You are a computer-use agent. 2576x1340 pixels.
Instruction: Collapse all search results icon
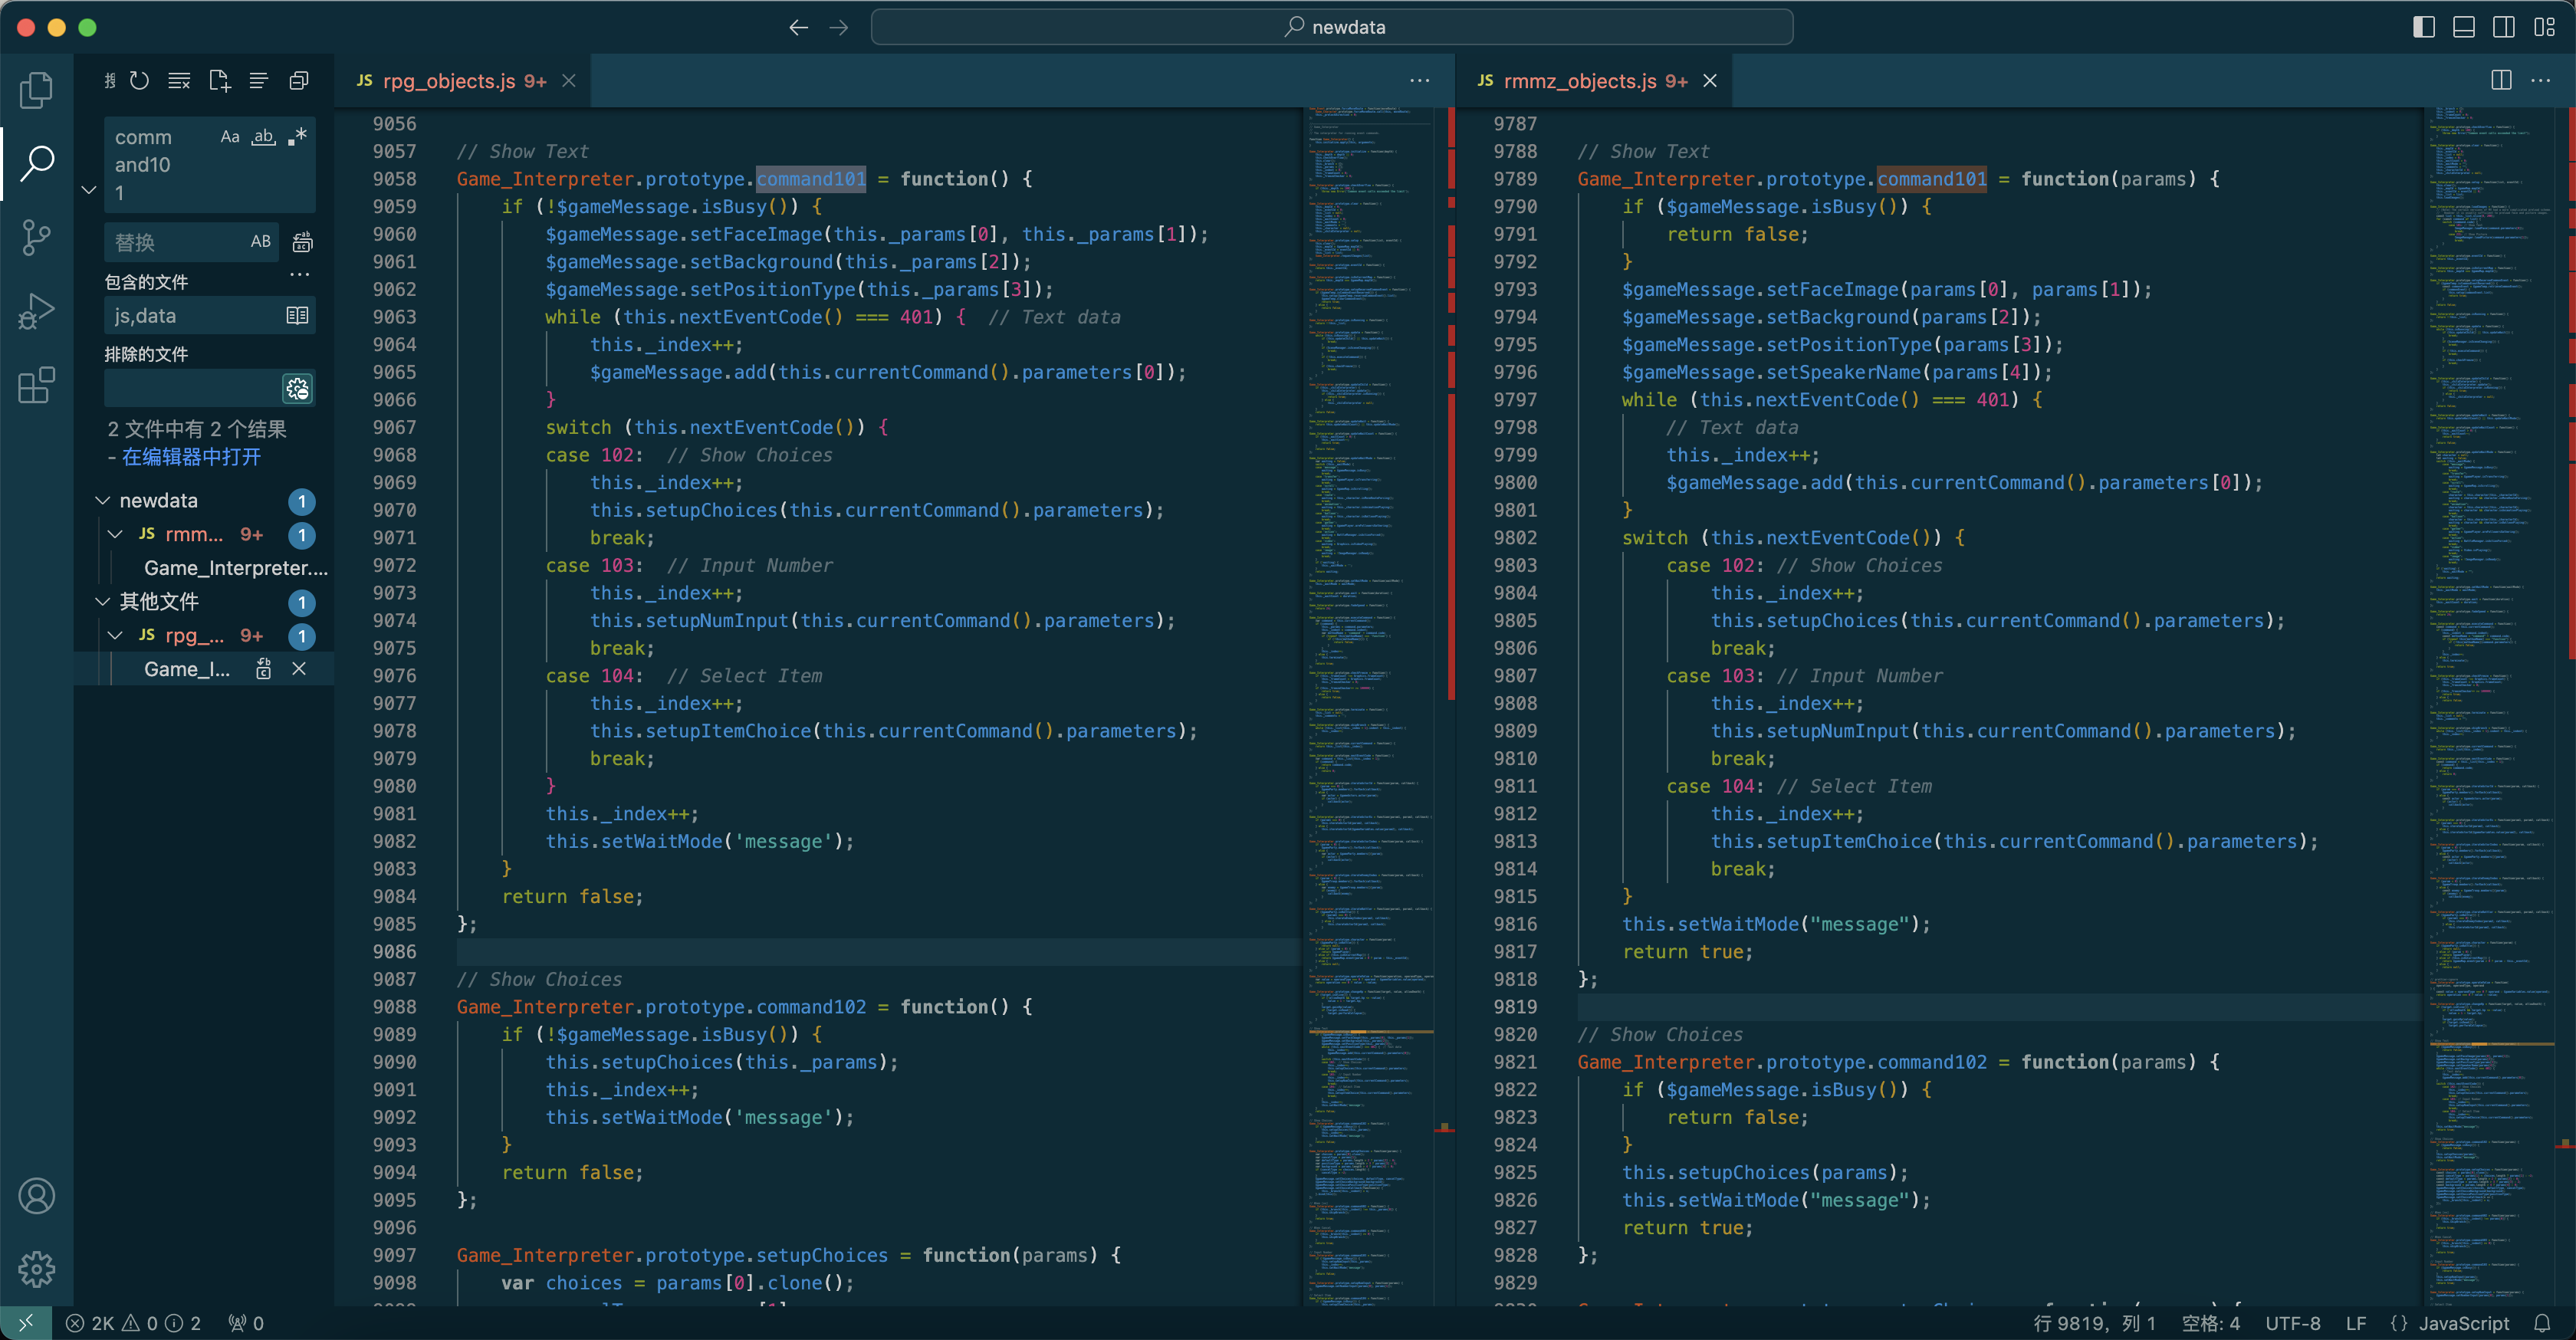tap(298, 81)
